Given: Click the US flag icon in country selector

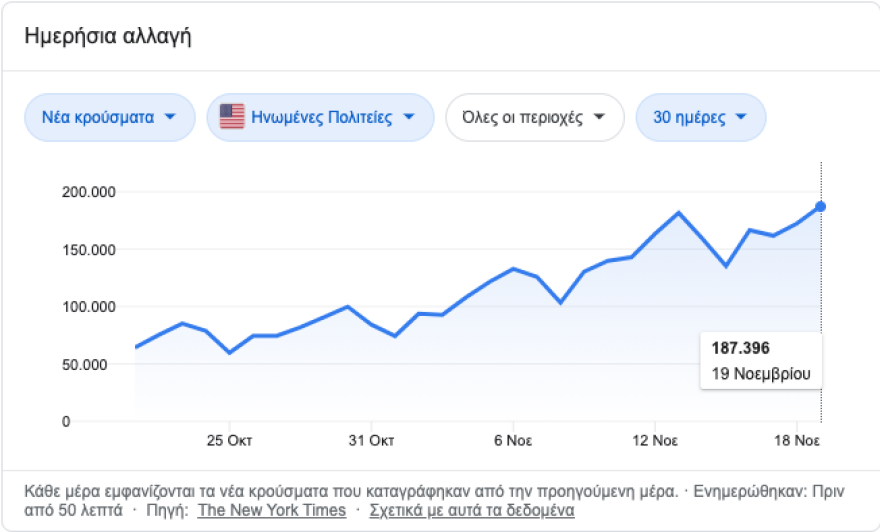Looking at the screenshot, I should pyautogui.click(x=232, y=117).
